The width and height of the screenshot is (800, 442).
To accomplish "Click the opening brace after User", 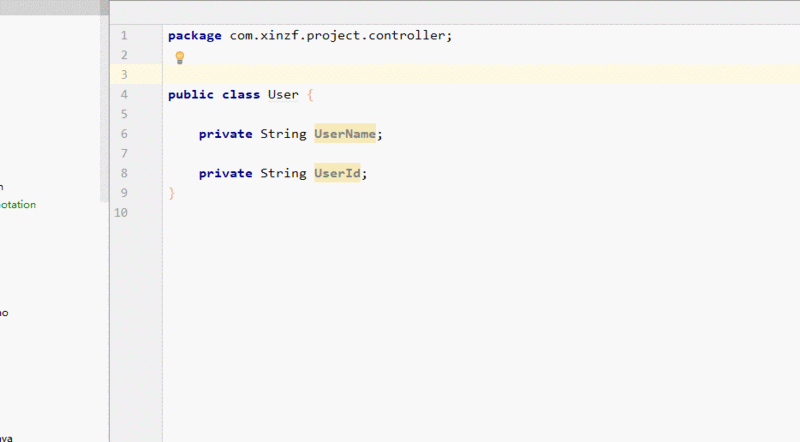I will coord(311,95).
